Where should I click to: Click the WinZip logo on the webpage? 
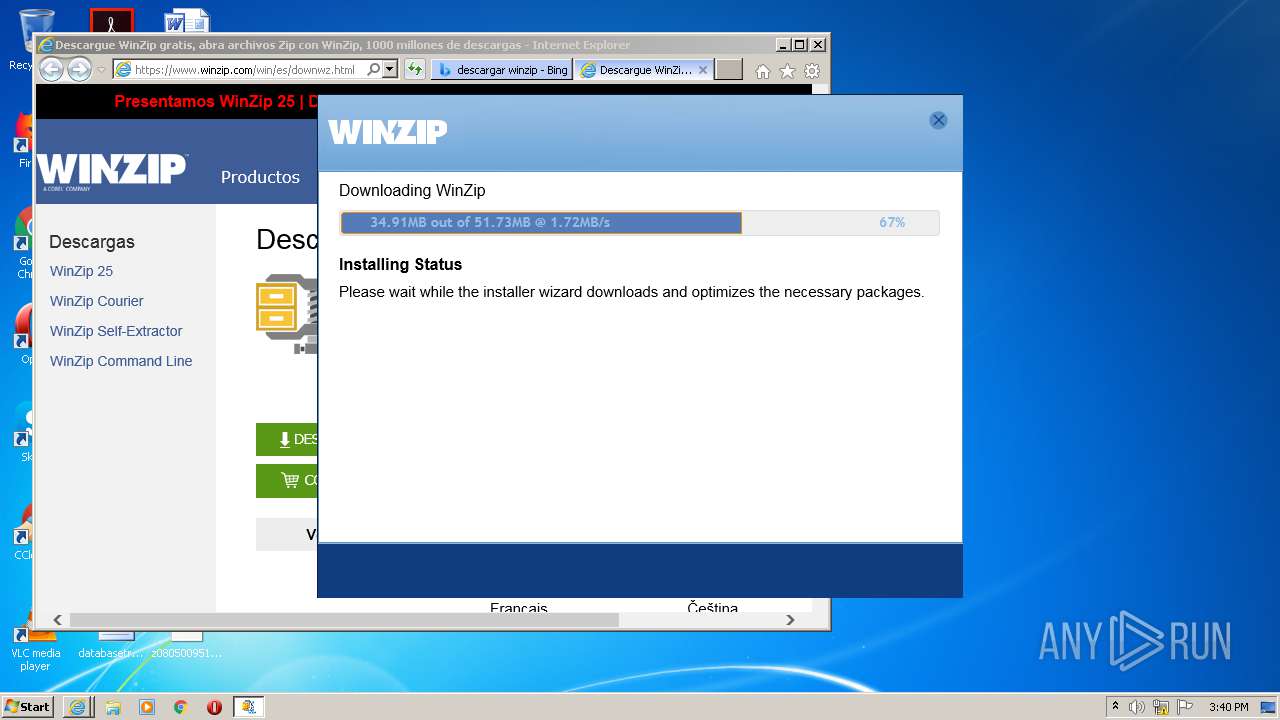(x=112, y=170)
